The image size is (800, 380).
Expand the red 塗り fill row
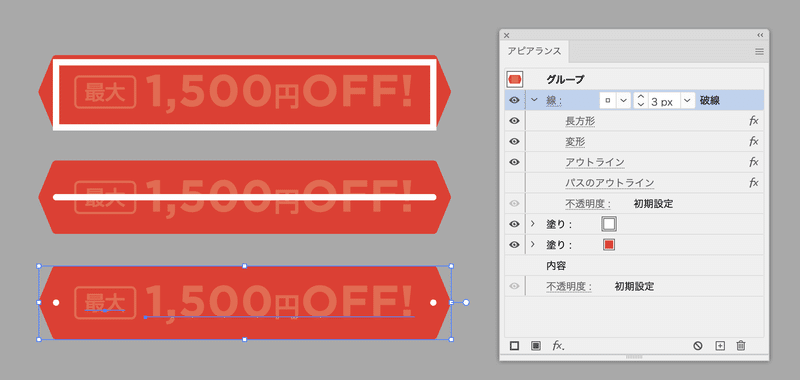tap(533, 245)
